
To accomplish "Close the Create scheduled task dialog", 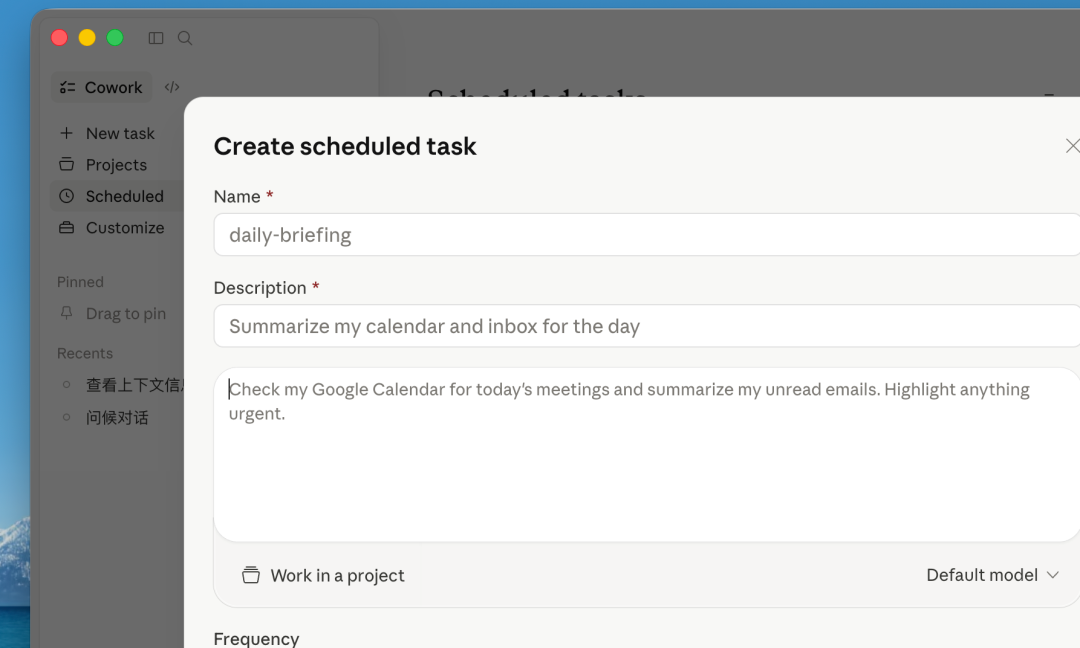I will (x=1072, y=146).
